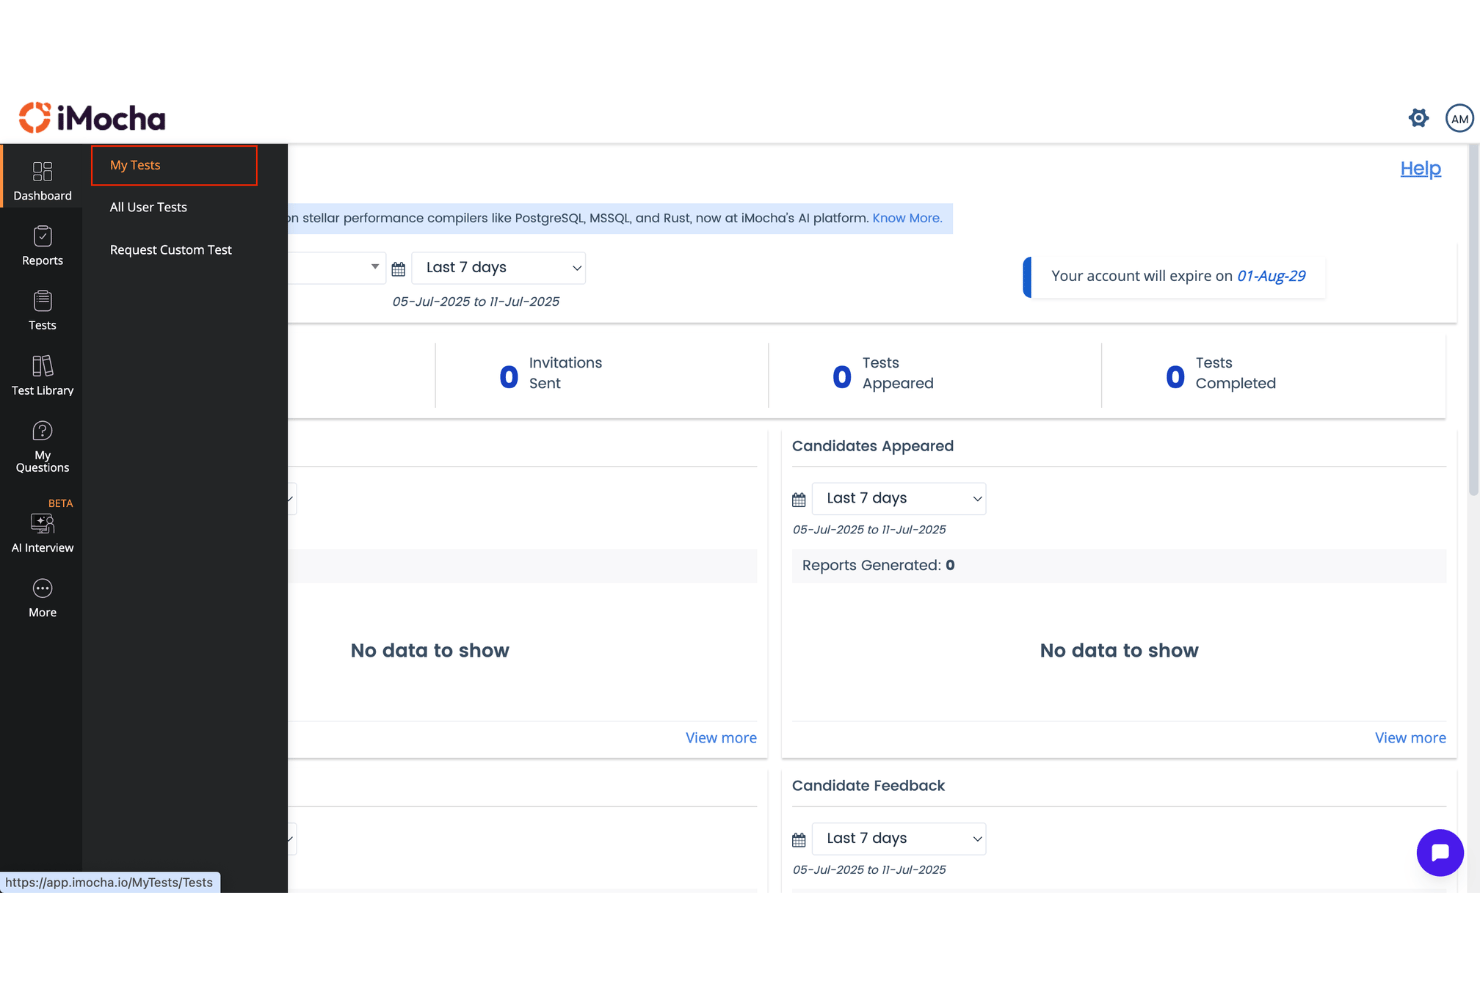Go to Dashboard in the sidebar

pyautogui.click(x=42, y=182)
